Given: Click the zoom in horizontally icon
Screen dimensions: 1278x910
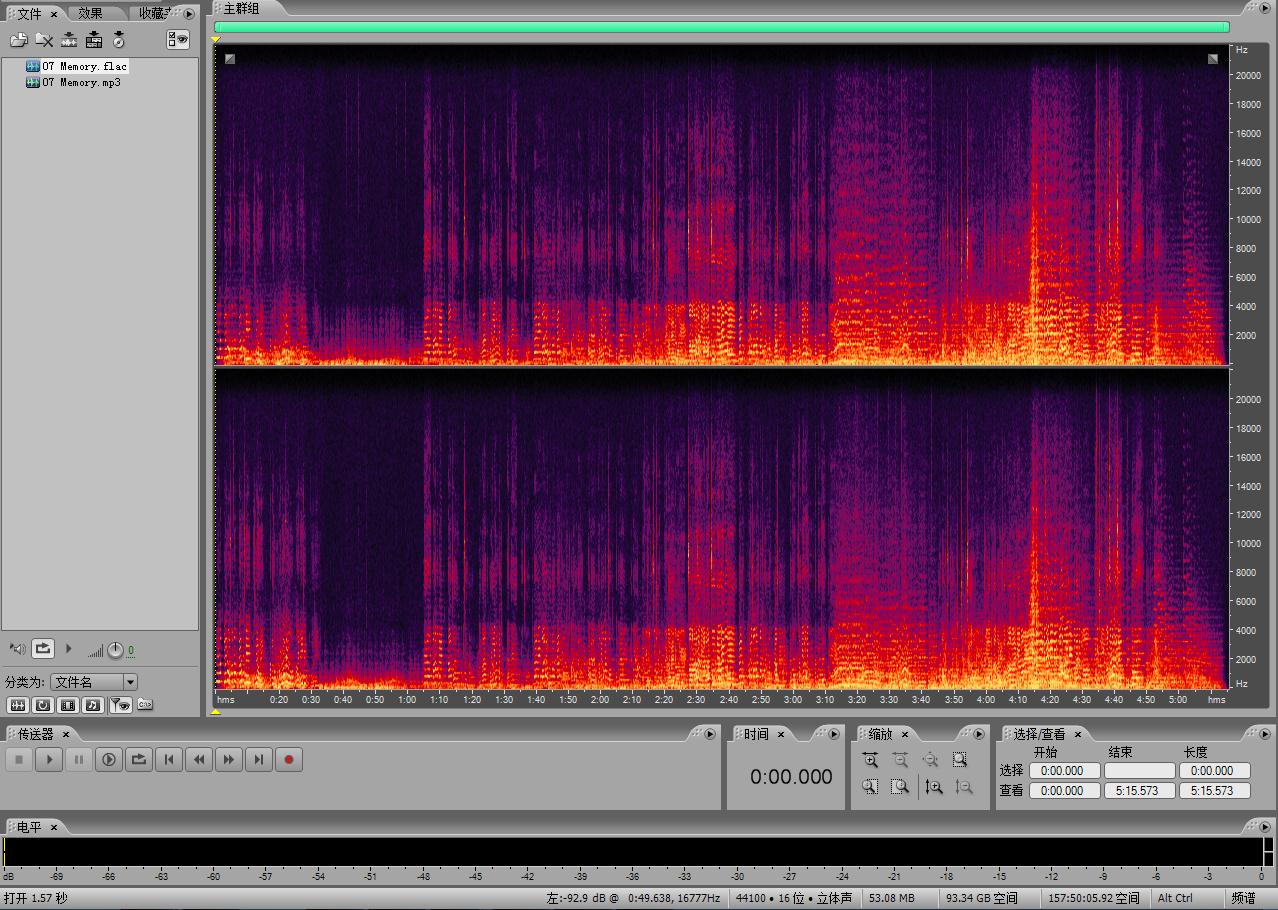Looking at the screenshot, I should (x=870, y=760).
